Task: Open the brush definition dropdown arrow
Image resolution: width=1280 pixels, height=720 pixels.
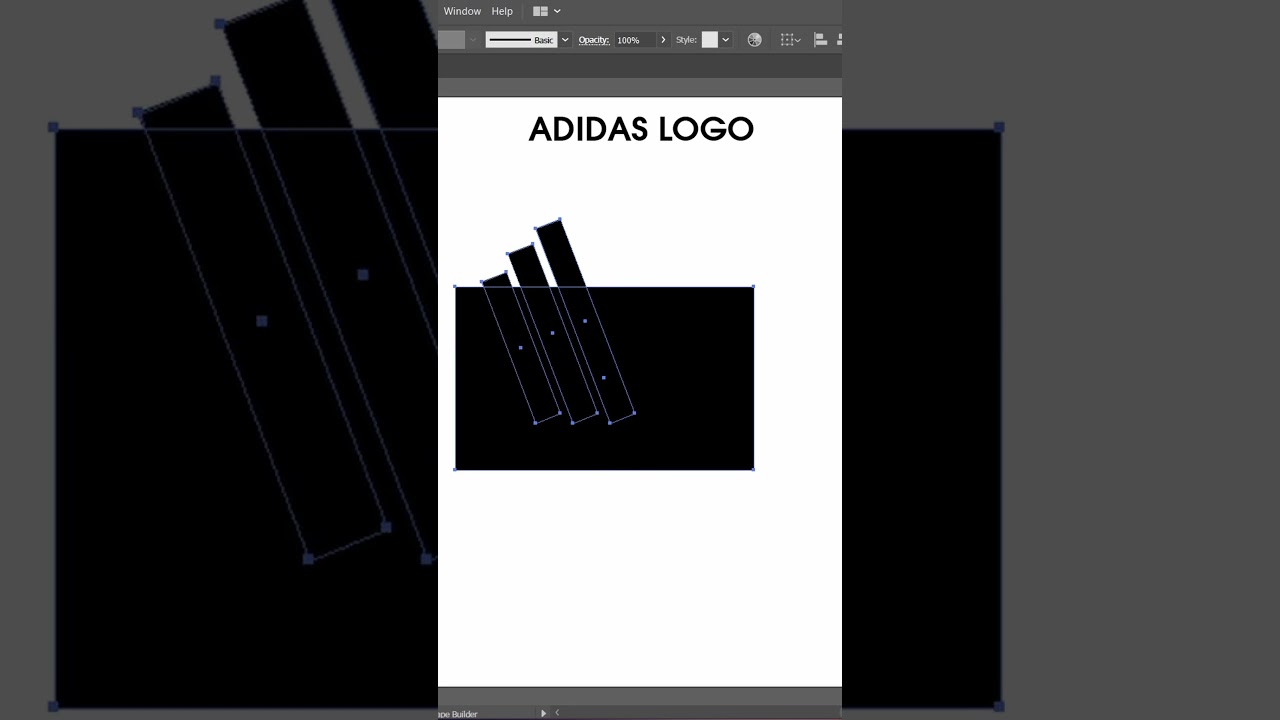Action: coord(565,40)
